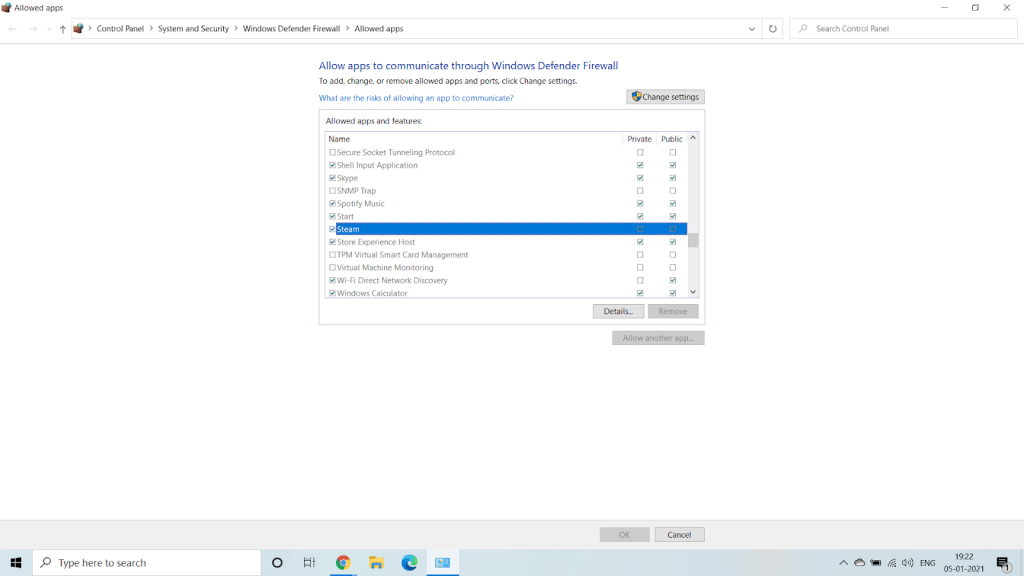Viewport: 1024px width, 576px height.
Task: Navigate up one level with the up arrow
Action: point(63,28)
